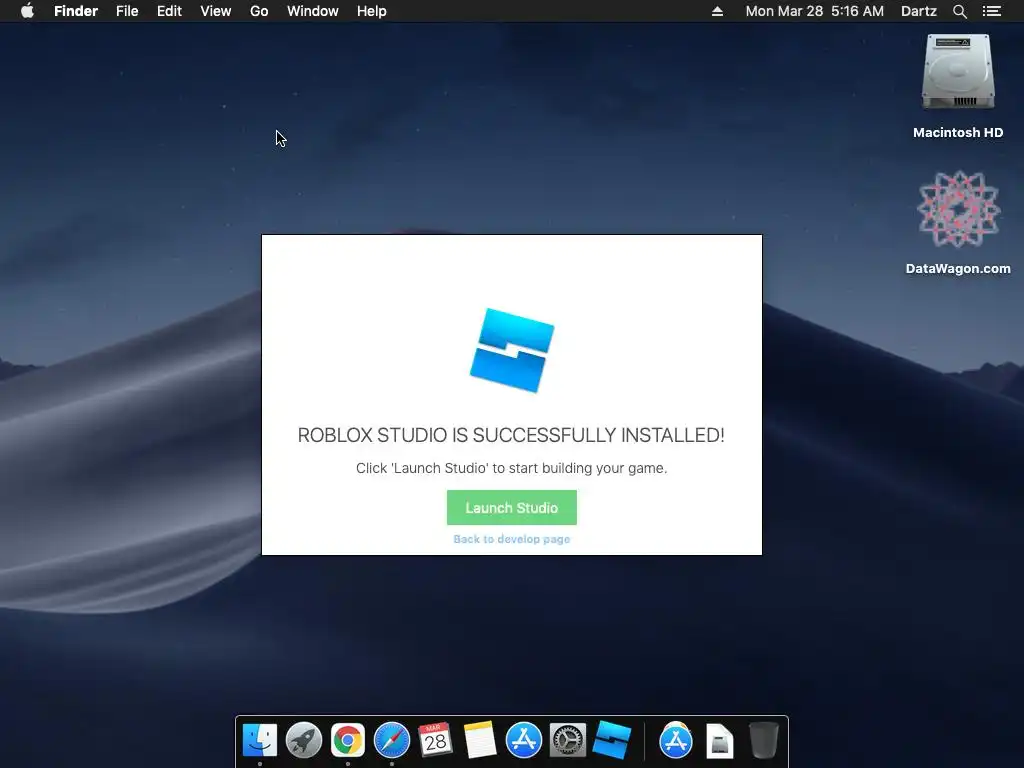Open the File menu
The width and height of the screenshot is (1024, 768).
click(127, 11)
